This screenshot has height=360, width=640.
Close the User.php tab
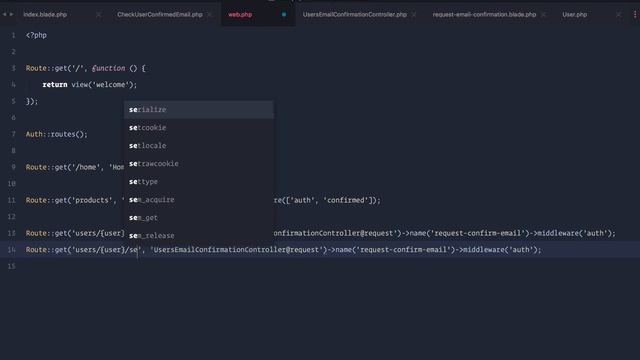(x=618, y=15)
